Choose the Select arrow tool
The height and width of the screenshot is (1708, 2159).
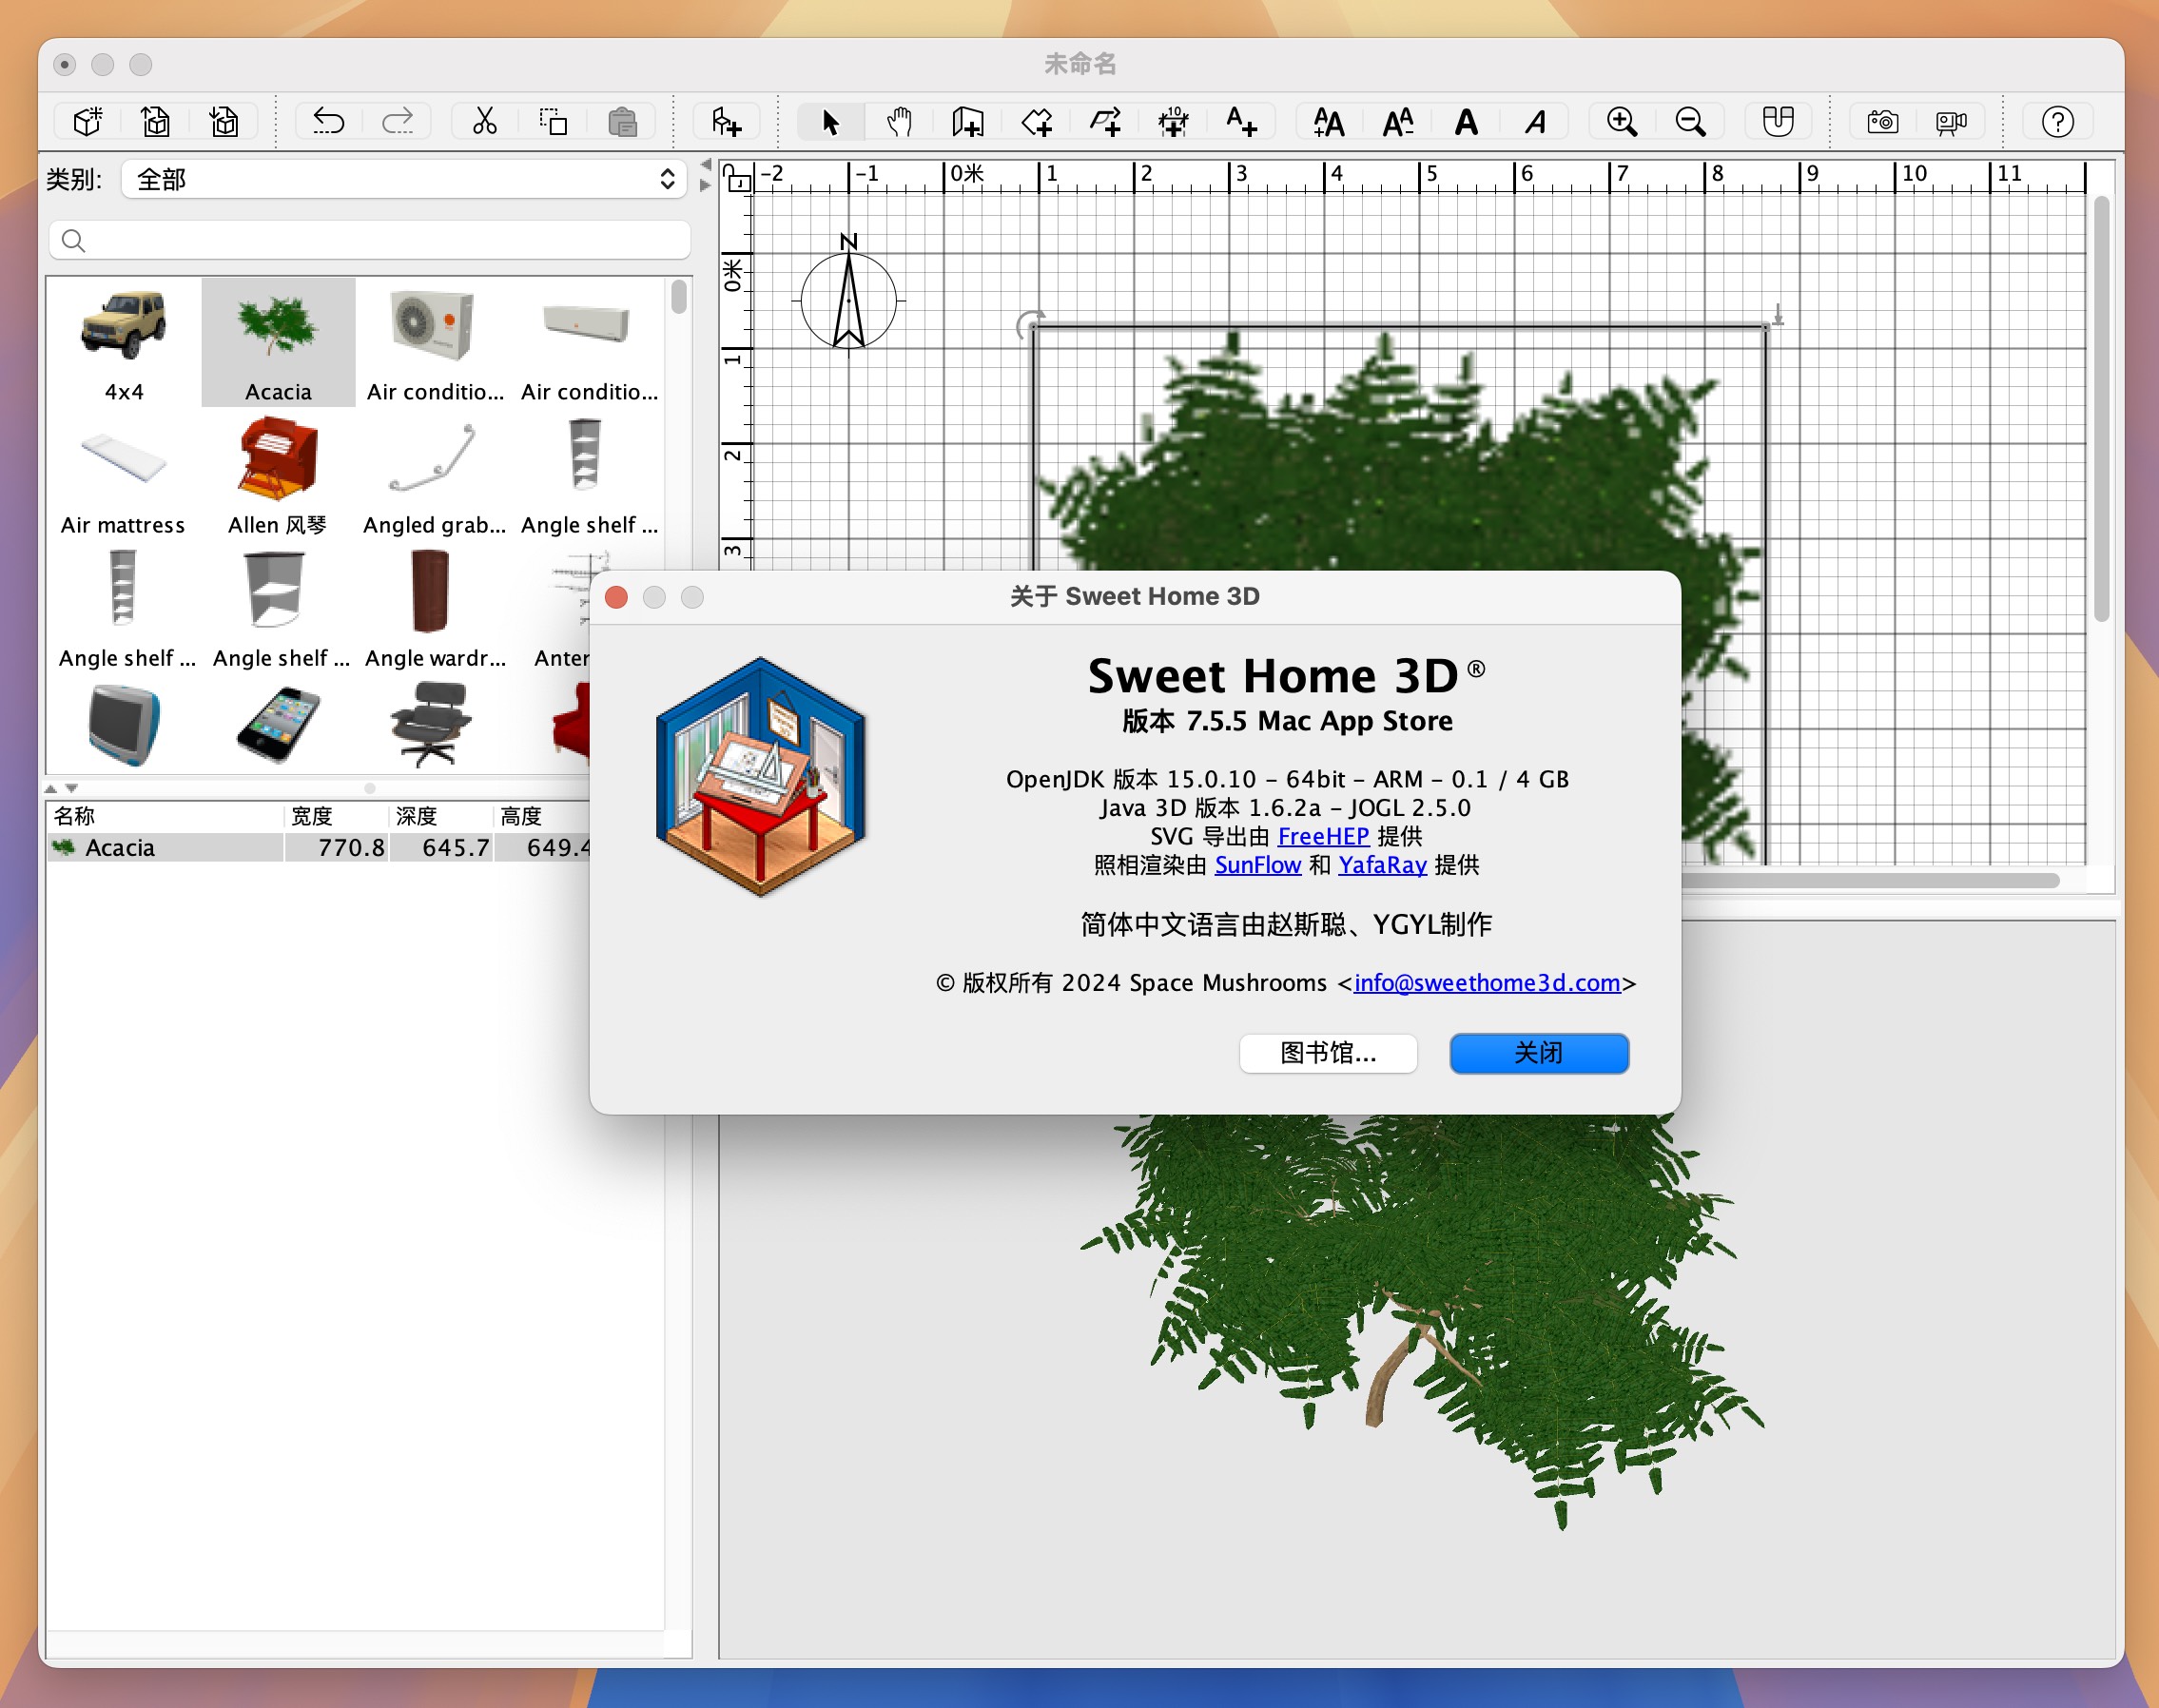click(830, 122)
